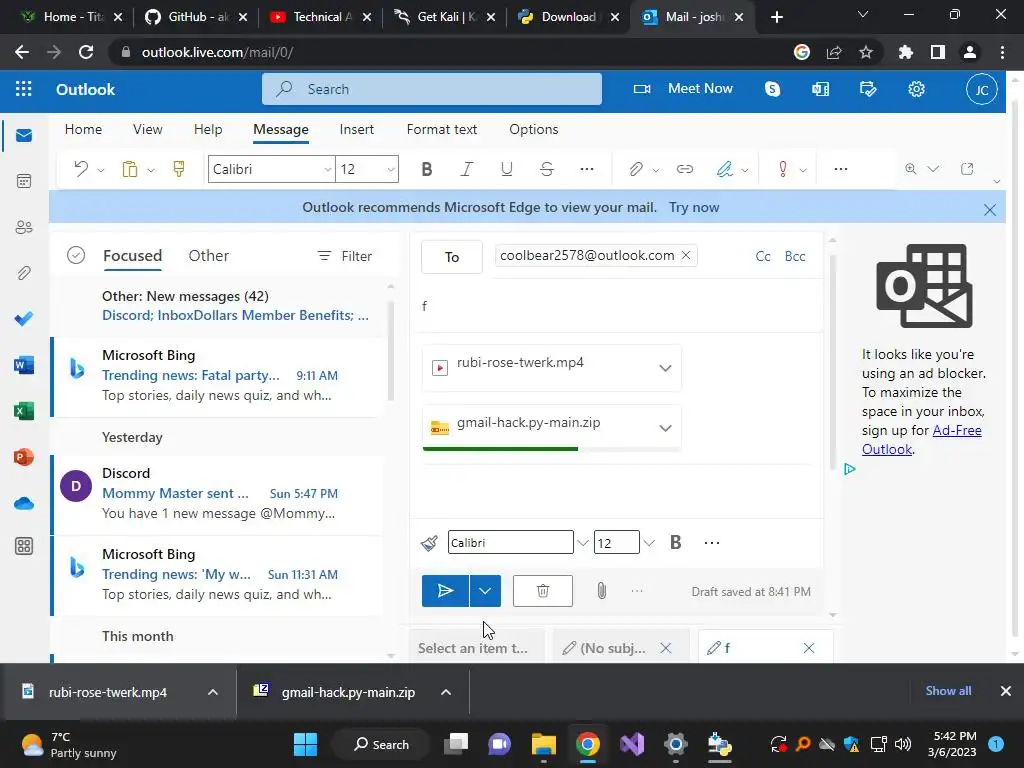This screenshot has width=1024, height=768.
Task: Launch PowerPoint from the left sidebar
Action: [24, 457]
